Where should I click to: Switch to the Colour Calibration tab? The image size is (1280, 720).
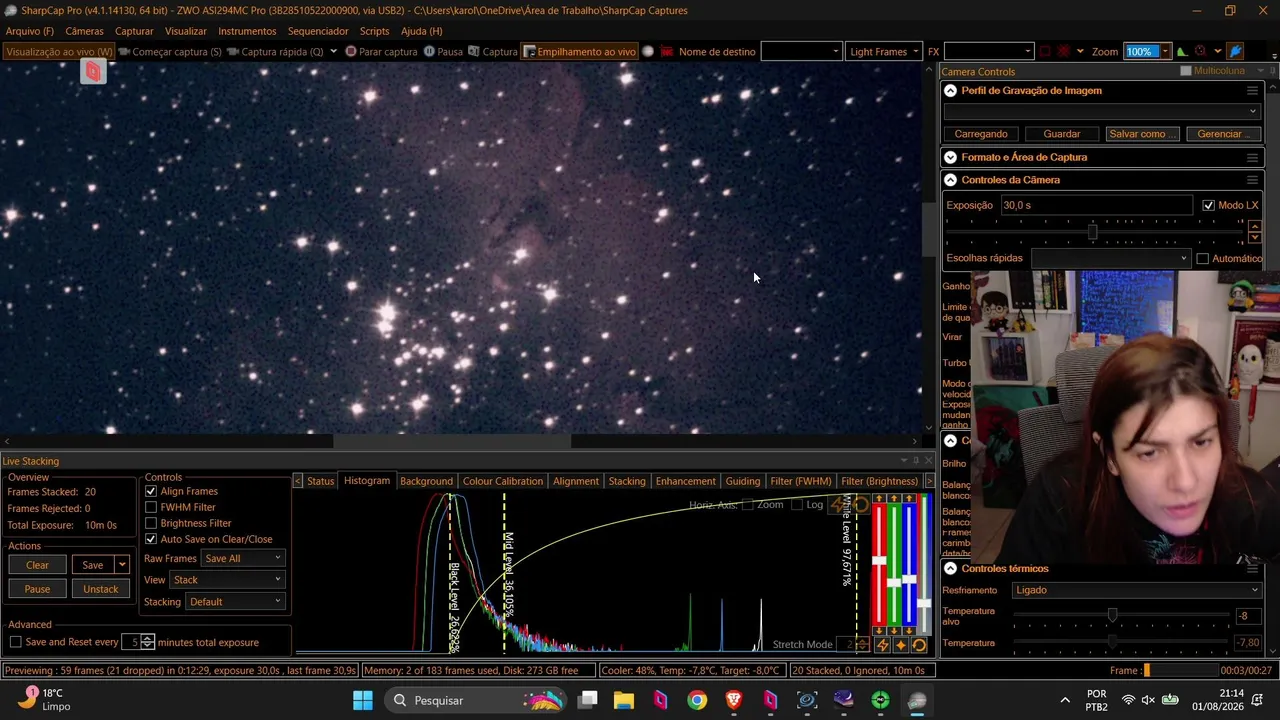tap(502, 481)
